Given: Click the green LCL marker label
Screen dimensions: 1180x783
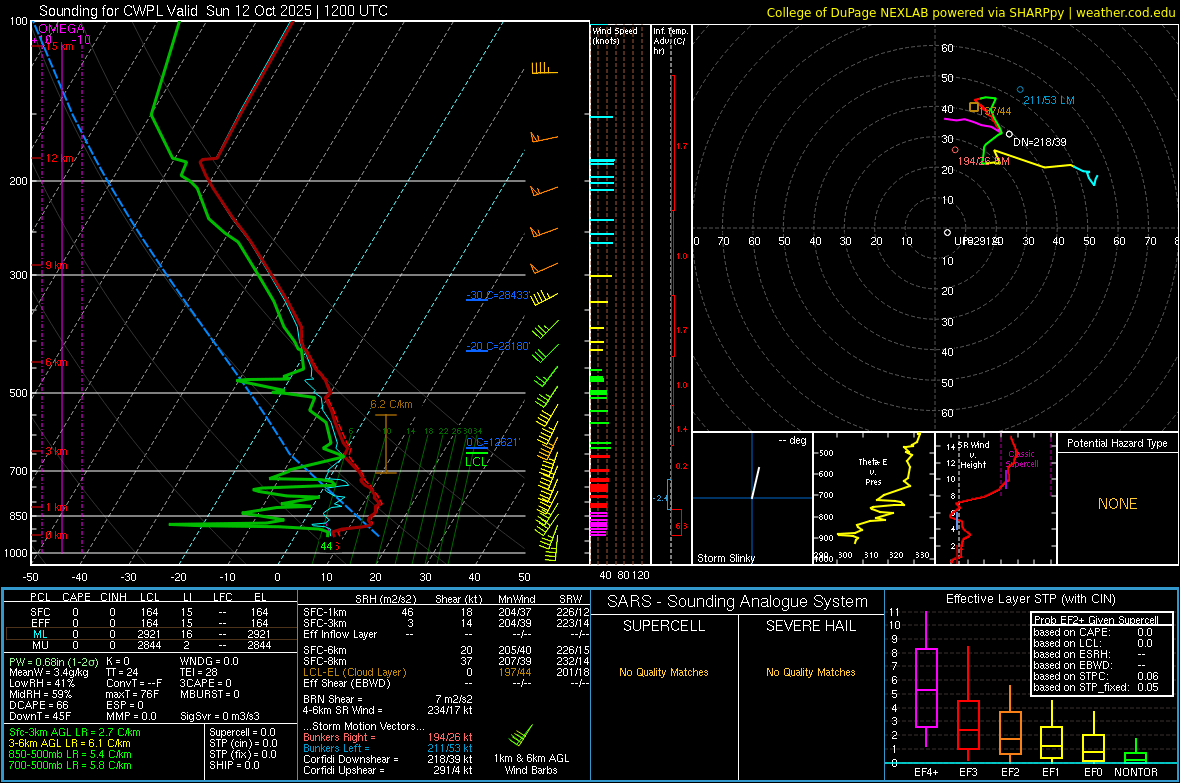Looking at the screenshot, I should click(x=476, y=462).
